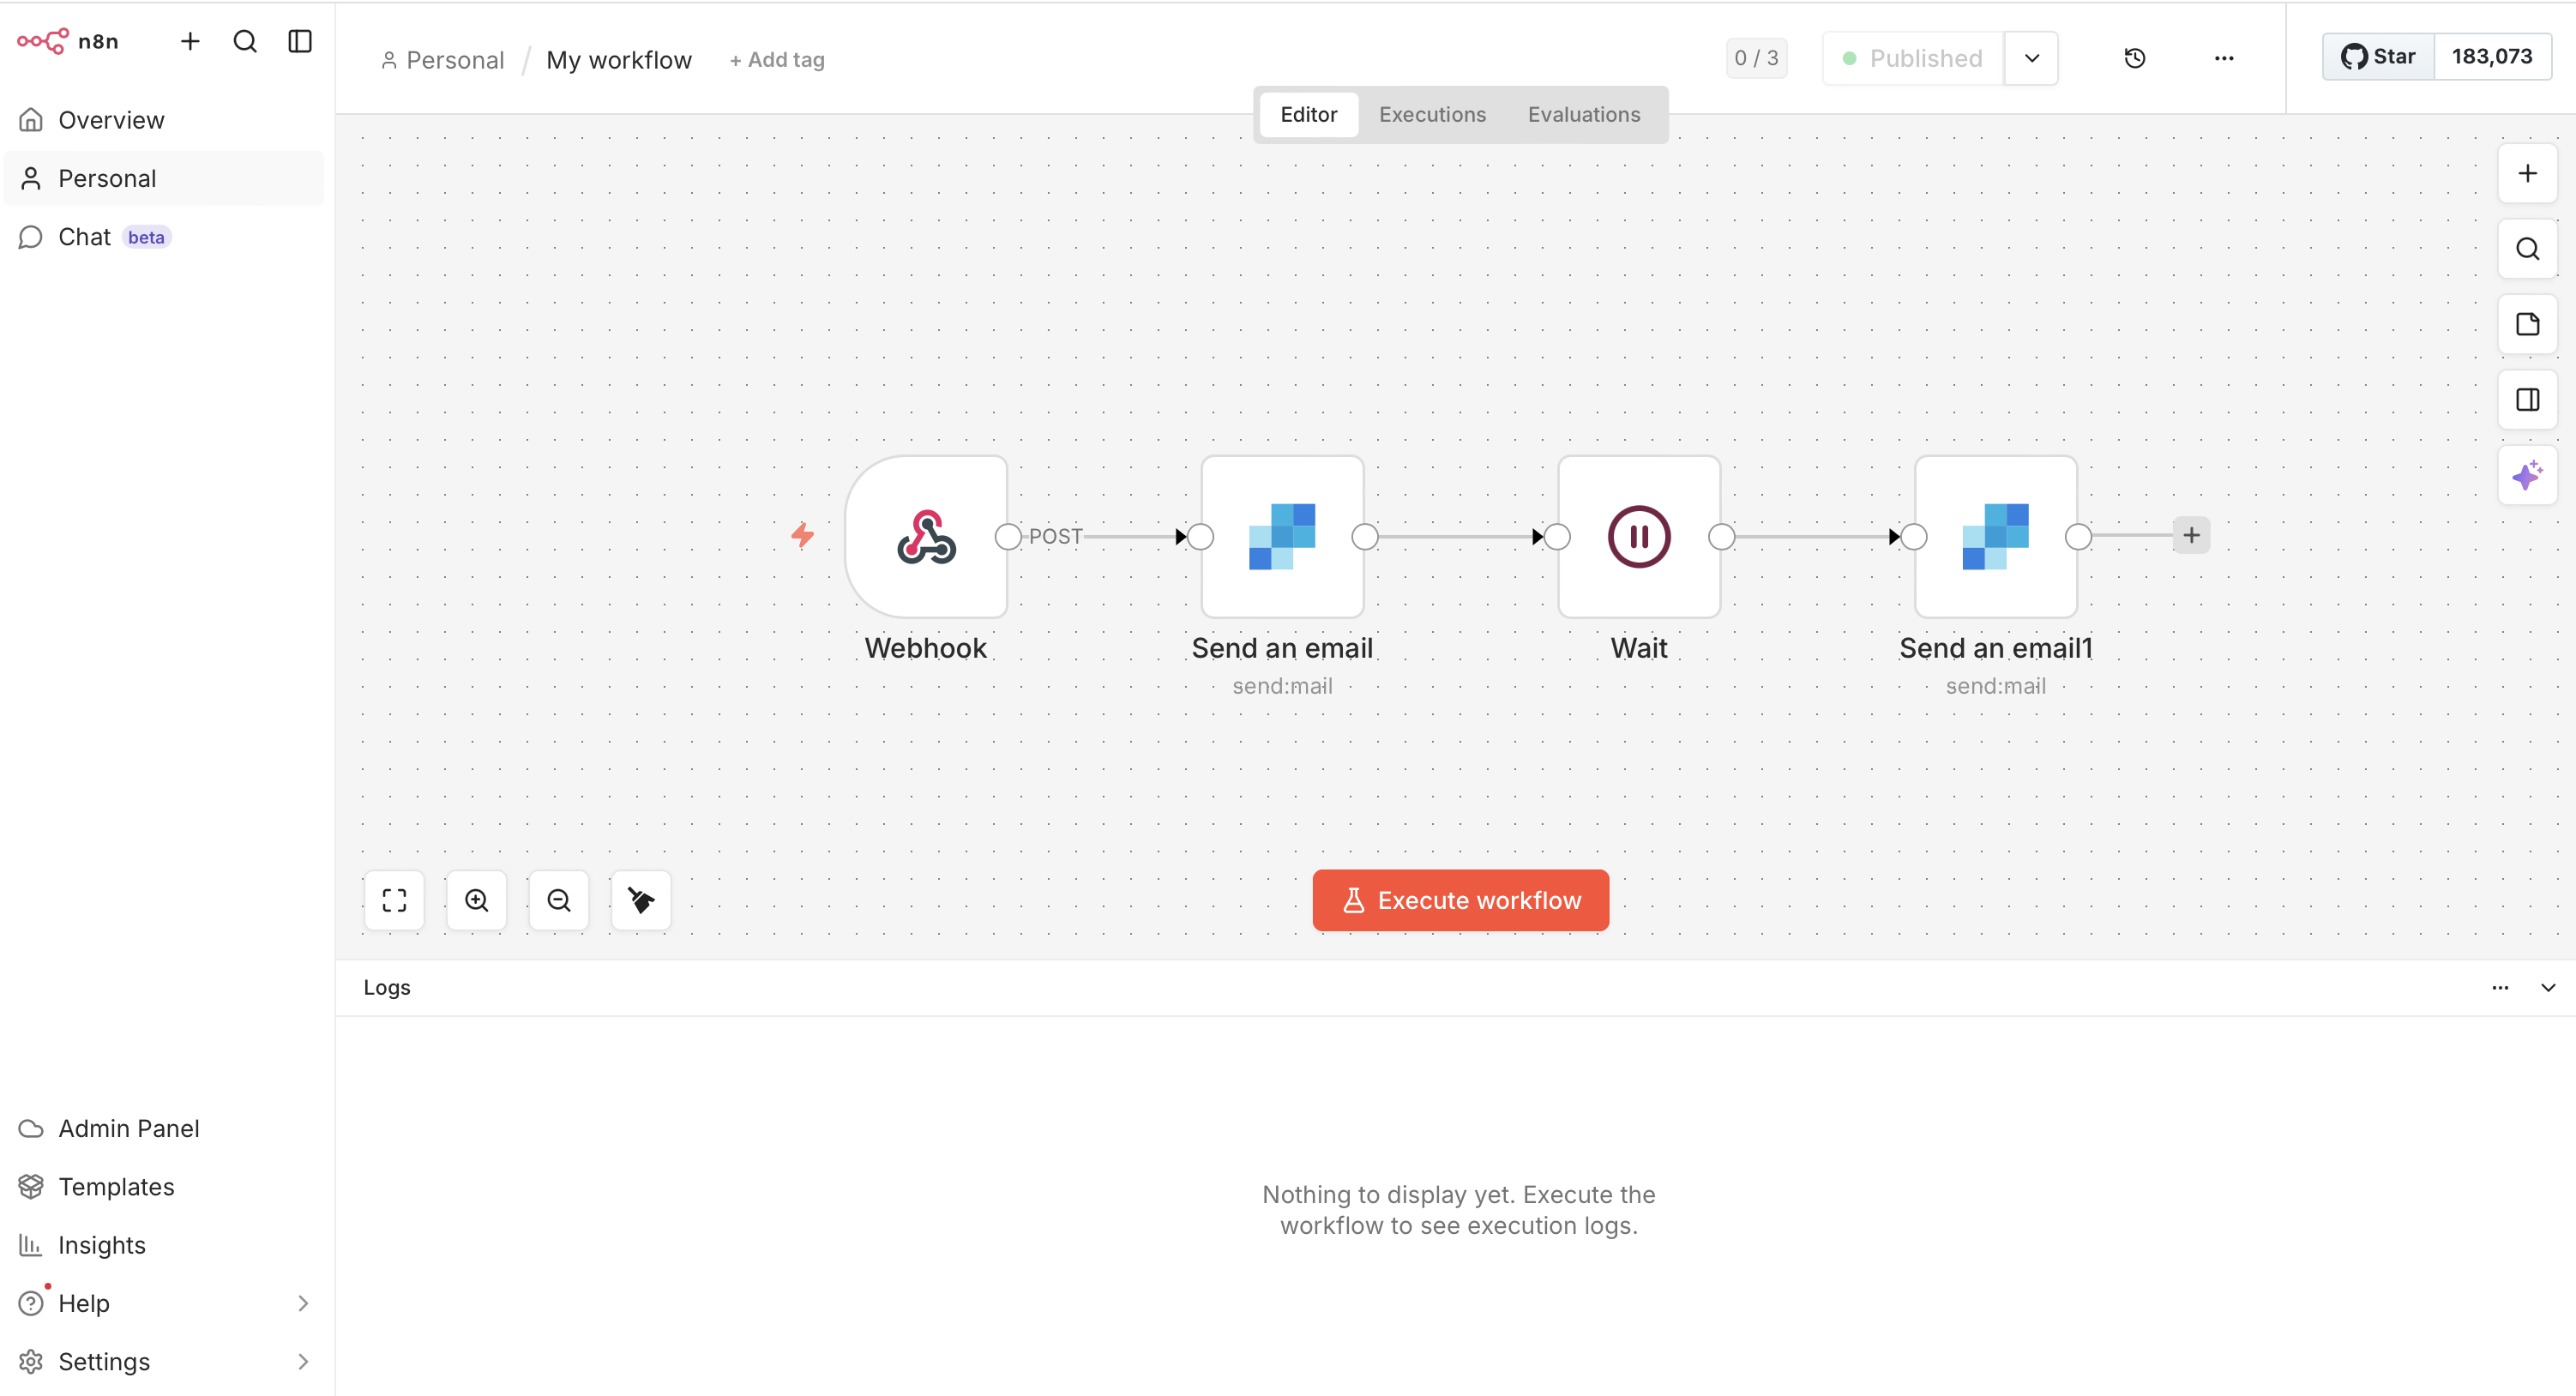2576x1396 pixels.
Task: Go to Admin Panel
Action: point(164,1128)
